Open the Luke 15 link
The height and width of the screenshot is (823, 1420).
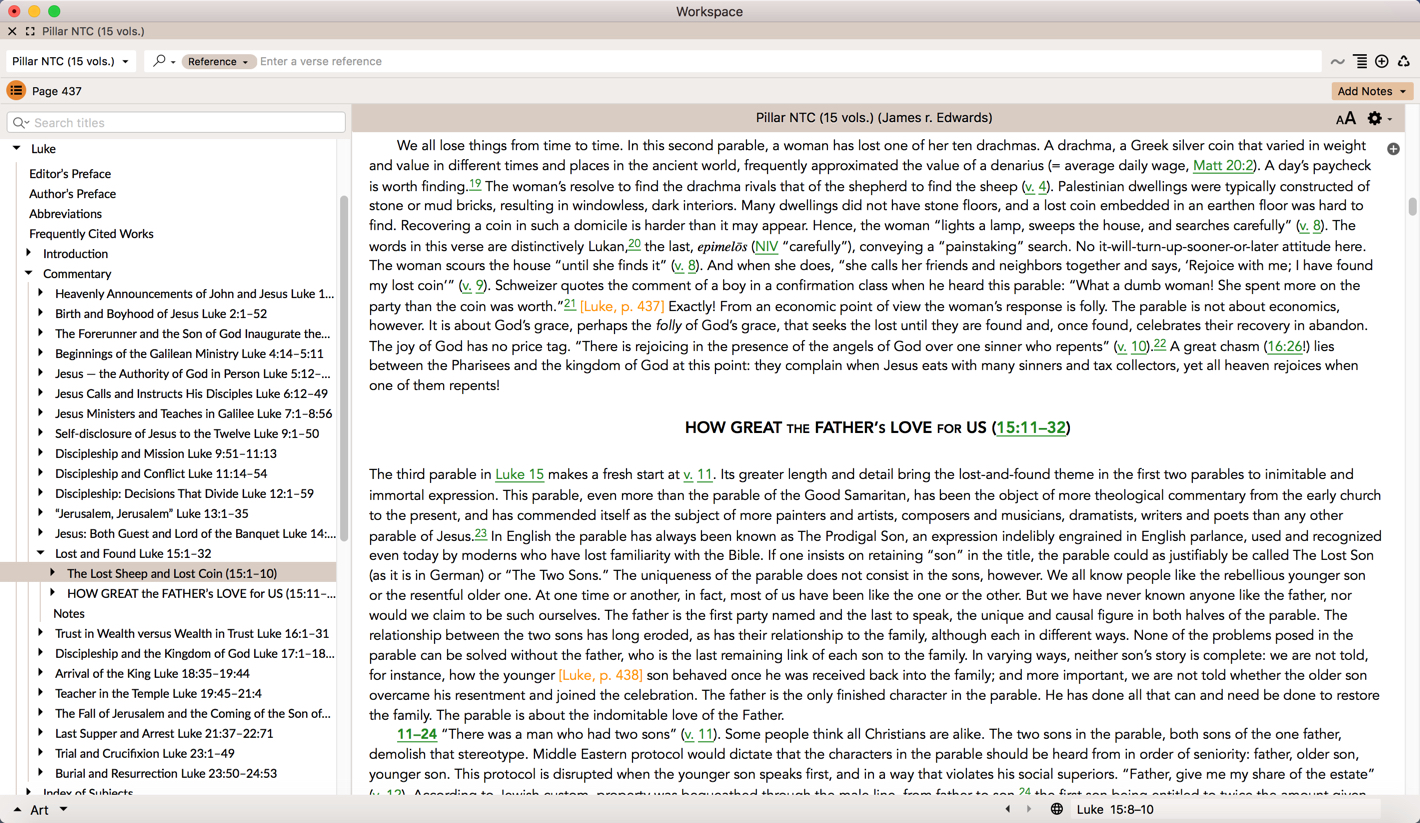[x=520, y=475]
